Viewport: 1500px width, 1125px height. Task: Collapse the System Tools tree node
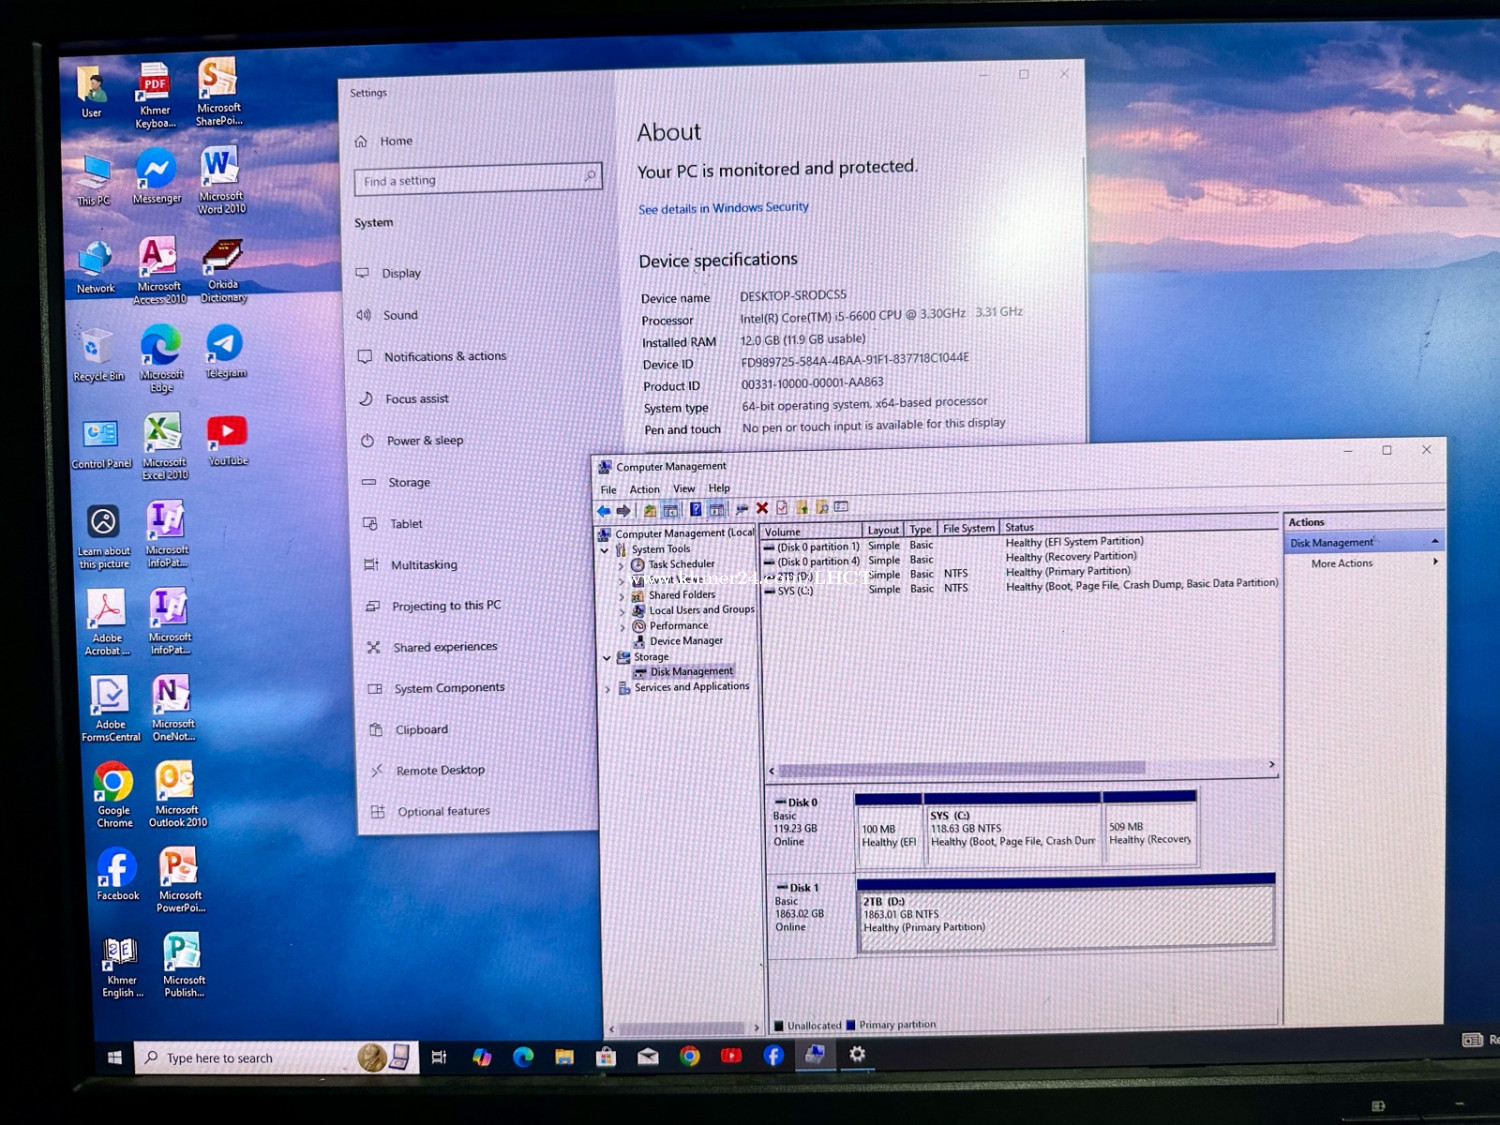[605, 550]
